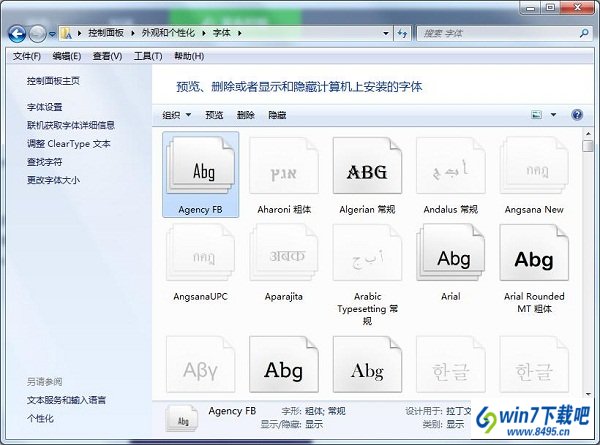Select the AngsanaUPC font icon
This screenshot has height=445, width=600.
[x=201, y=253]
